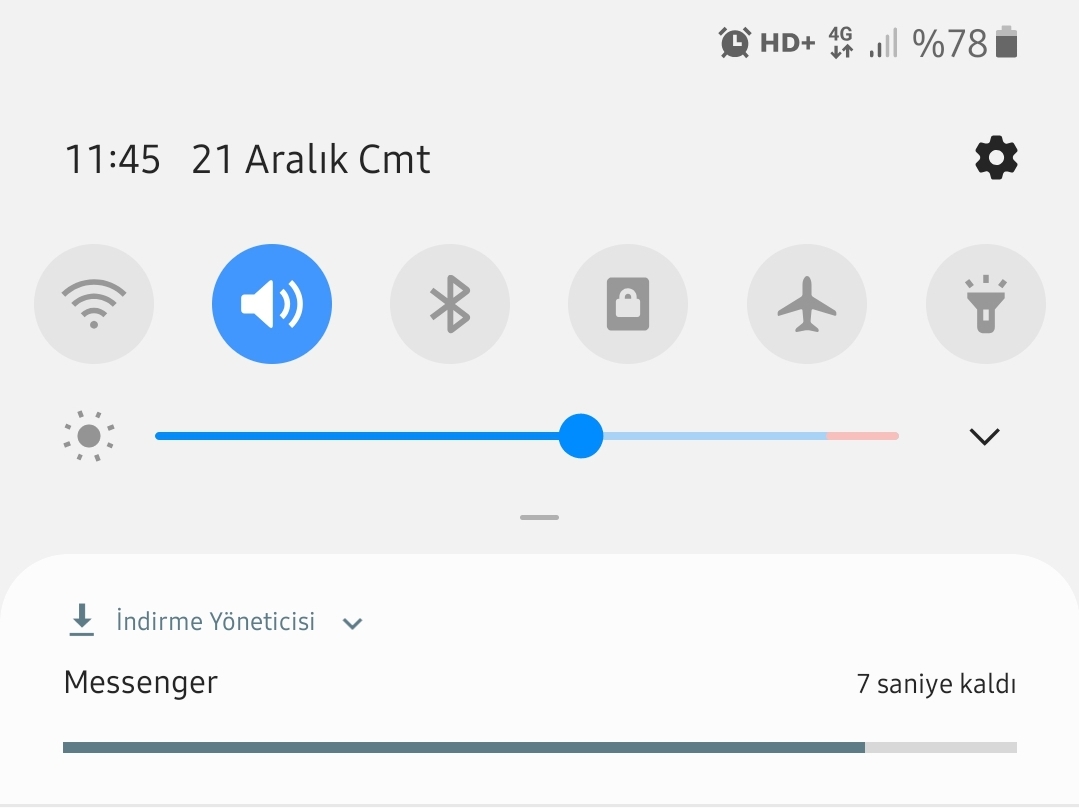Image resolution: width=1079 pixels, height=808 pixels.
Task: Tap the 11:45 clock text
Action: (113, 159)
